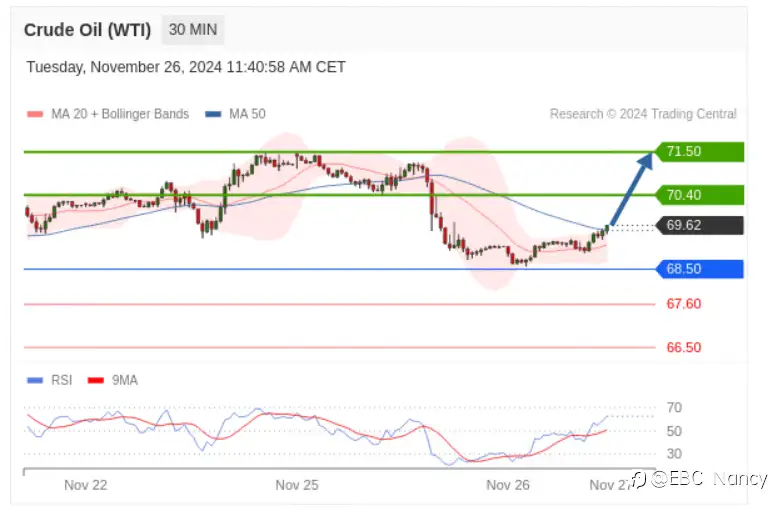Viewport: 777px width, 512px height.
Task: Click Research © 2024 Trading Central text
Action: click(643, 114)
